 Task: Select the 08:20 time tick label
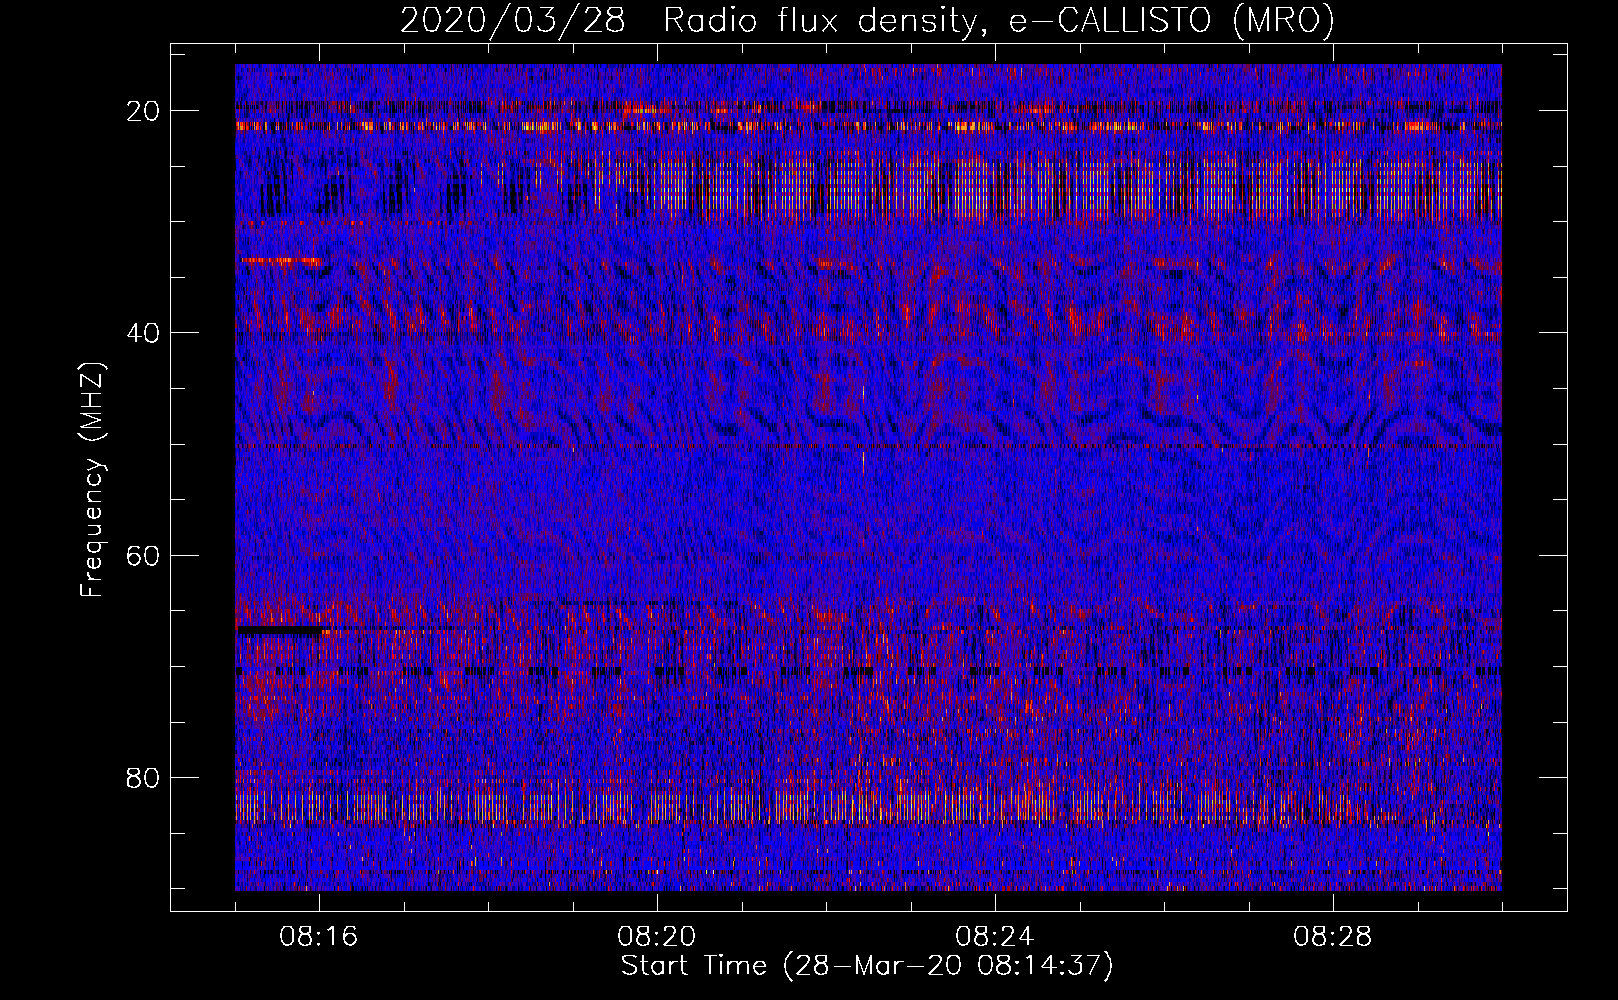657,937
